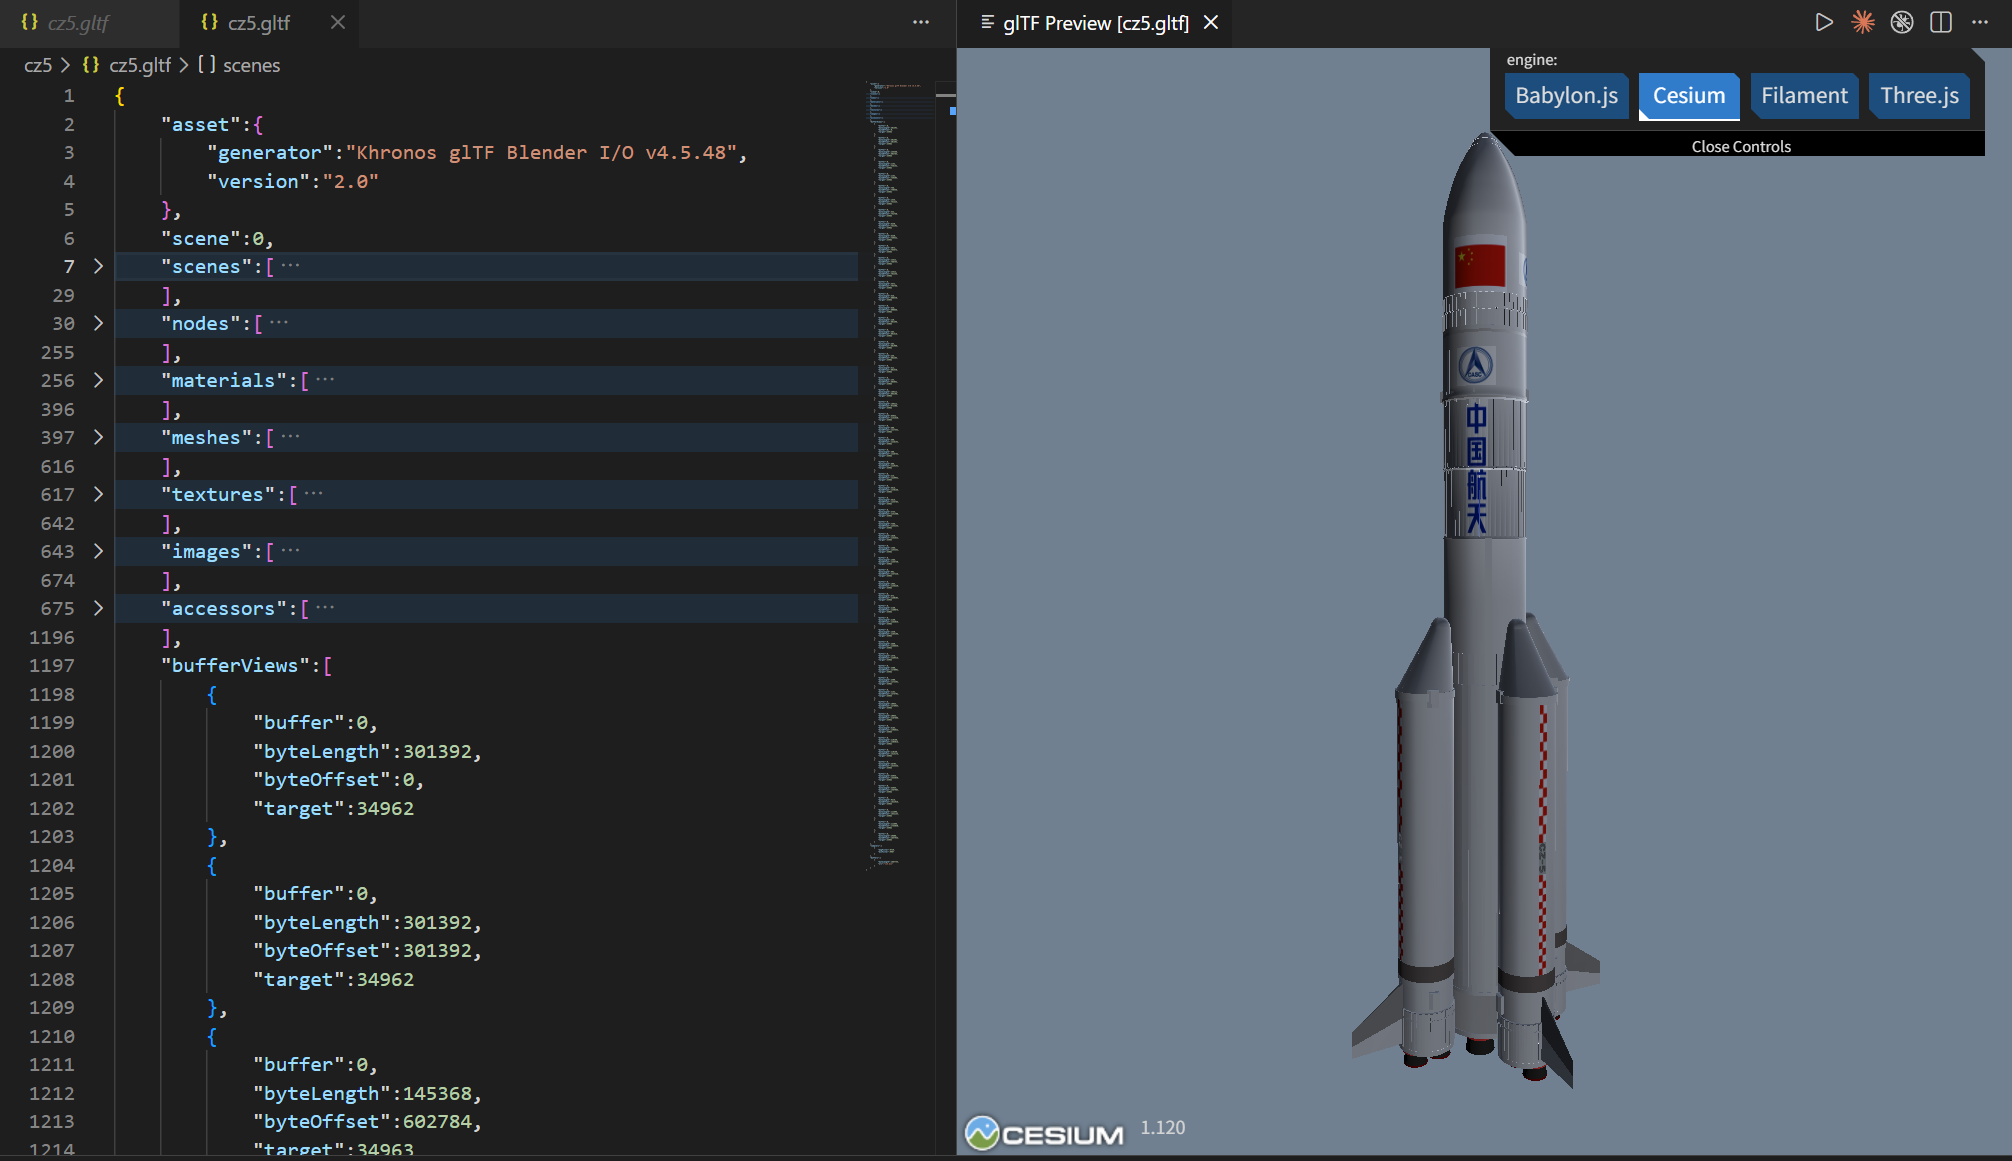The image size is (2012, 1161).
Task: Click the Run play icon in editor toolbar
Action: coord(1824,22)
